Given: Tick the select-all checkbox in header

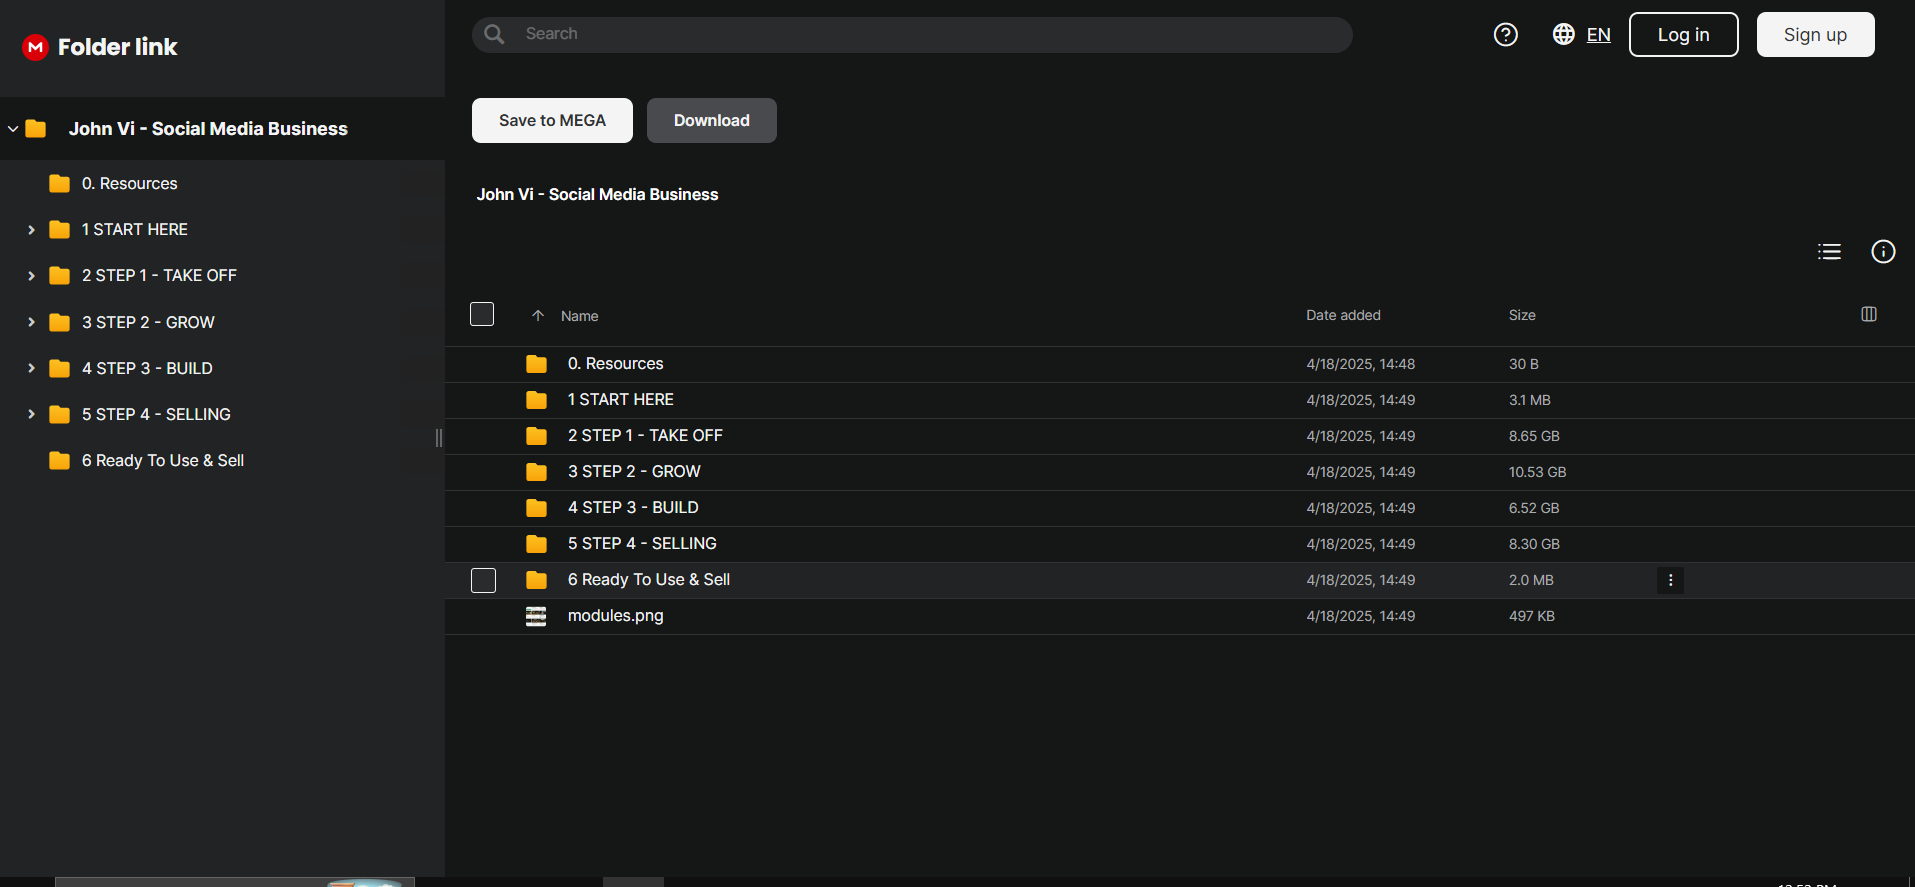Looking at the screenshot, I should (x=482, y=314).
